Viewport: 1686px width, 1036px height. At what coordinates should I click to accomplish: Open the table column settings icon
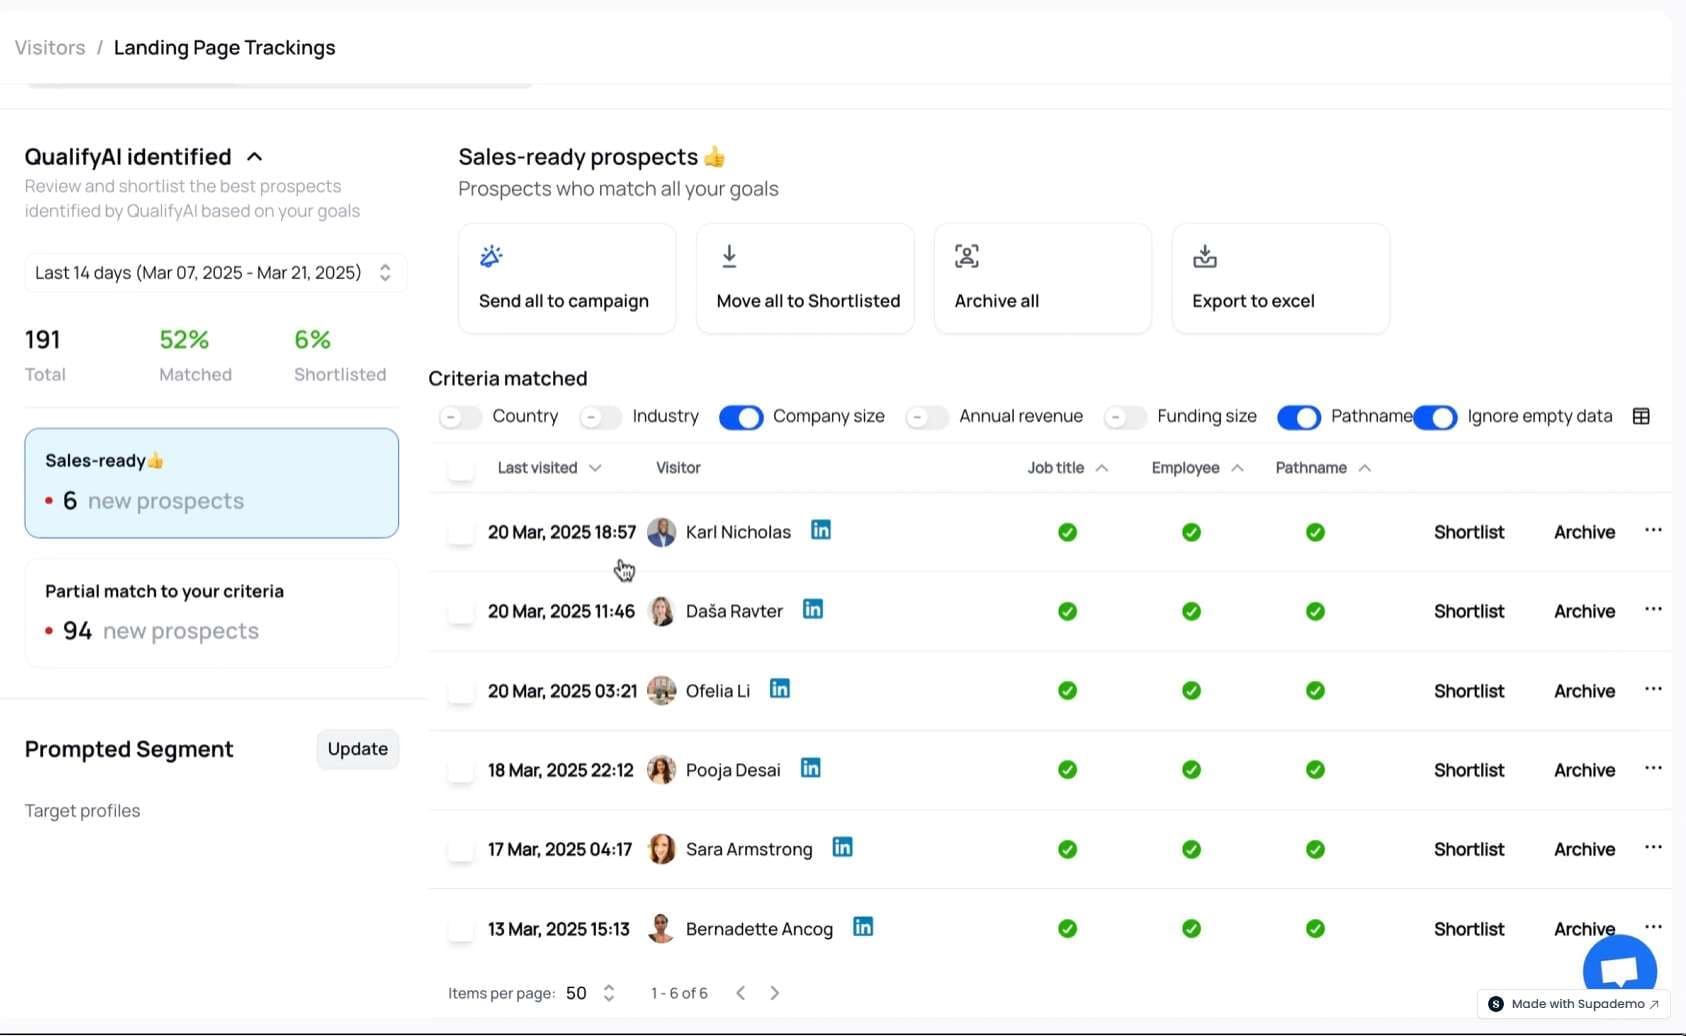[1641, 416]
